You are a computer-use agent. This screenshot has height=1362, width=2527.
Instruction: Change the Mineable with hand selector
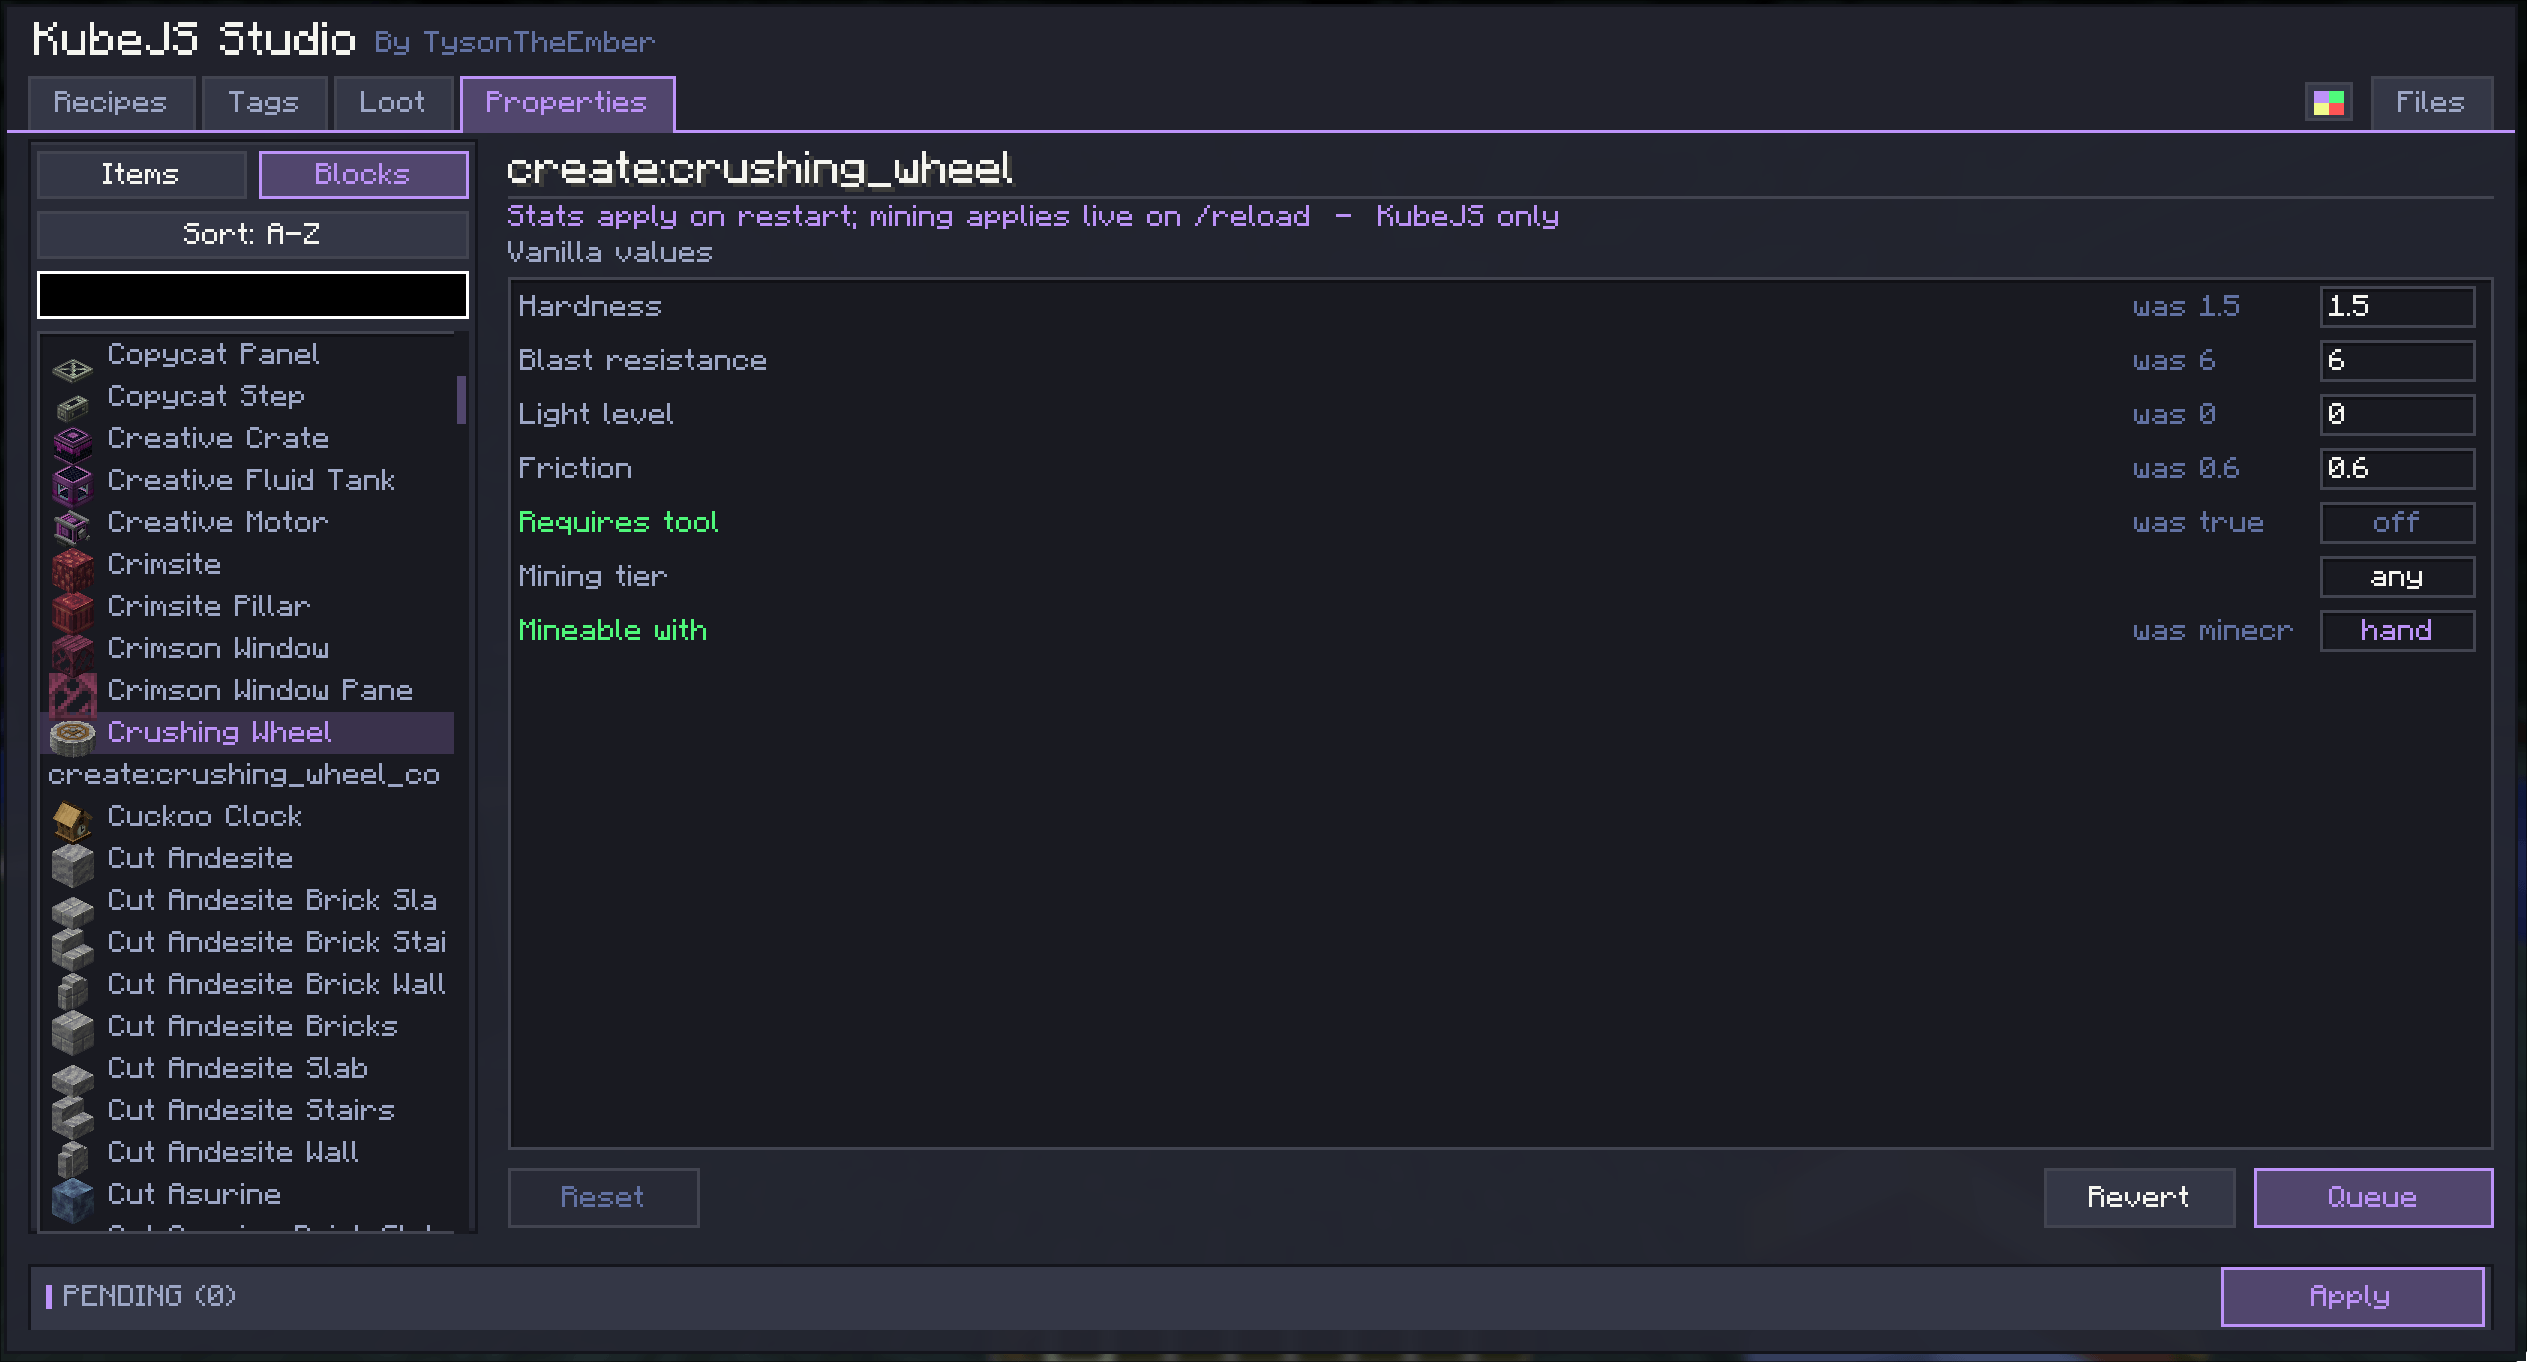[x=2397, y=631]
